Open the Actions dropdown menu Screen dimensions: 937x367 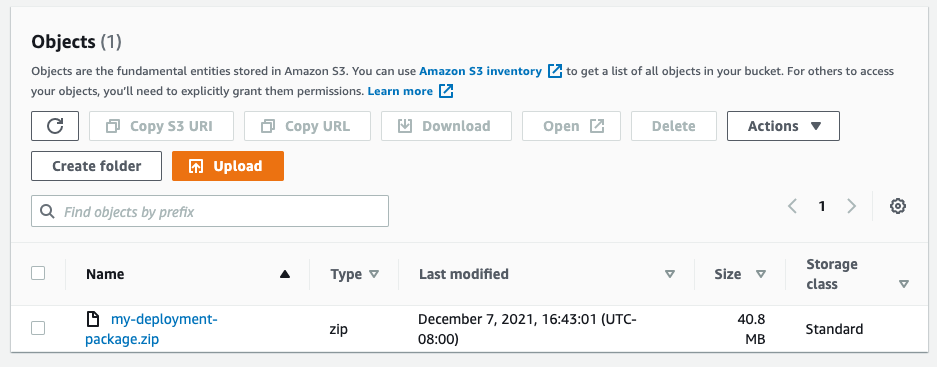click(783, 126)
